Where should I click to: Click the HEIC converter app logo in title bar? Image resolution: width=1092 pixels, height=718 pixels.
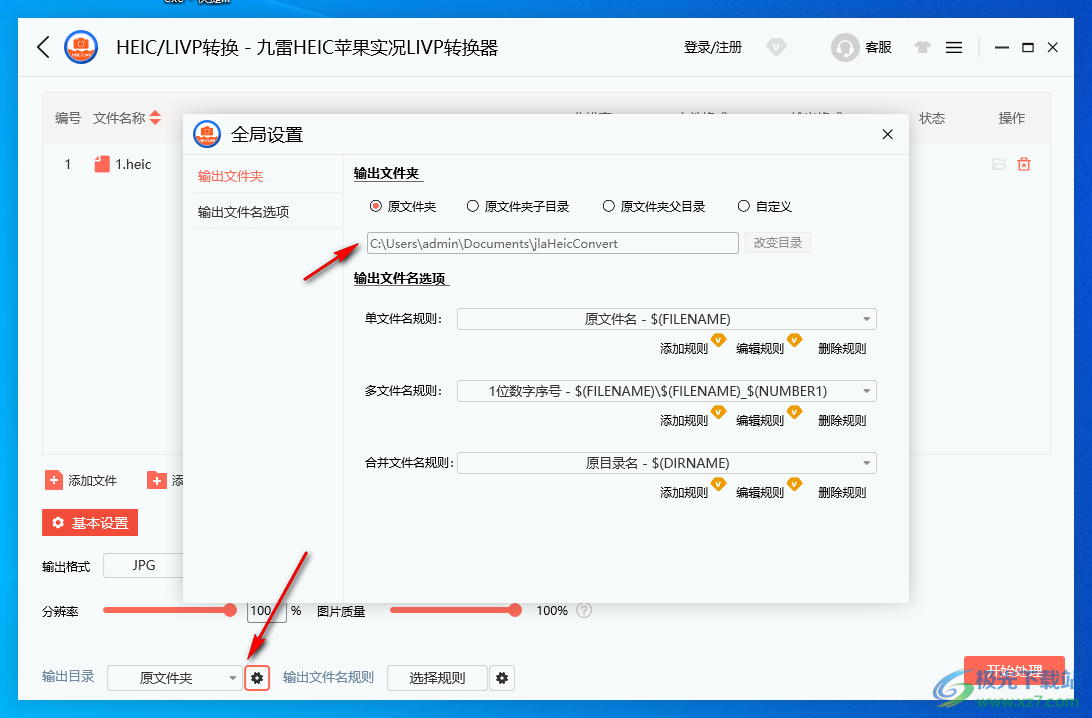click(x=81, y=47)
